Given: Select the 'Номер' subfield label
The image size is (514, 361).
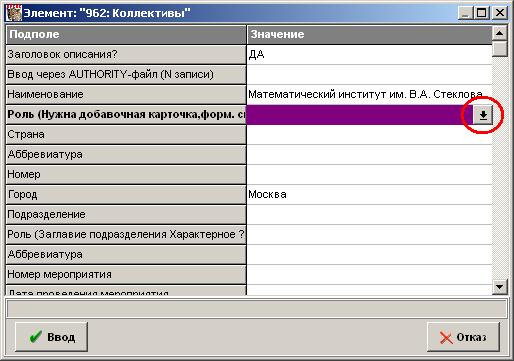Looking at the screenshot, I should point(126,175).
